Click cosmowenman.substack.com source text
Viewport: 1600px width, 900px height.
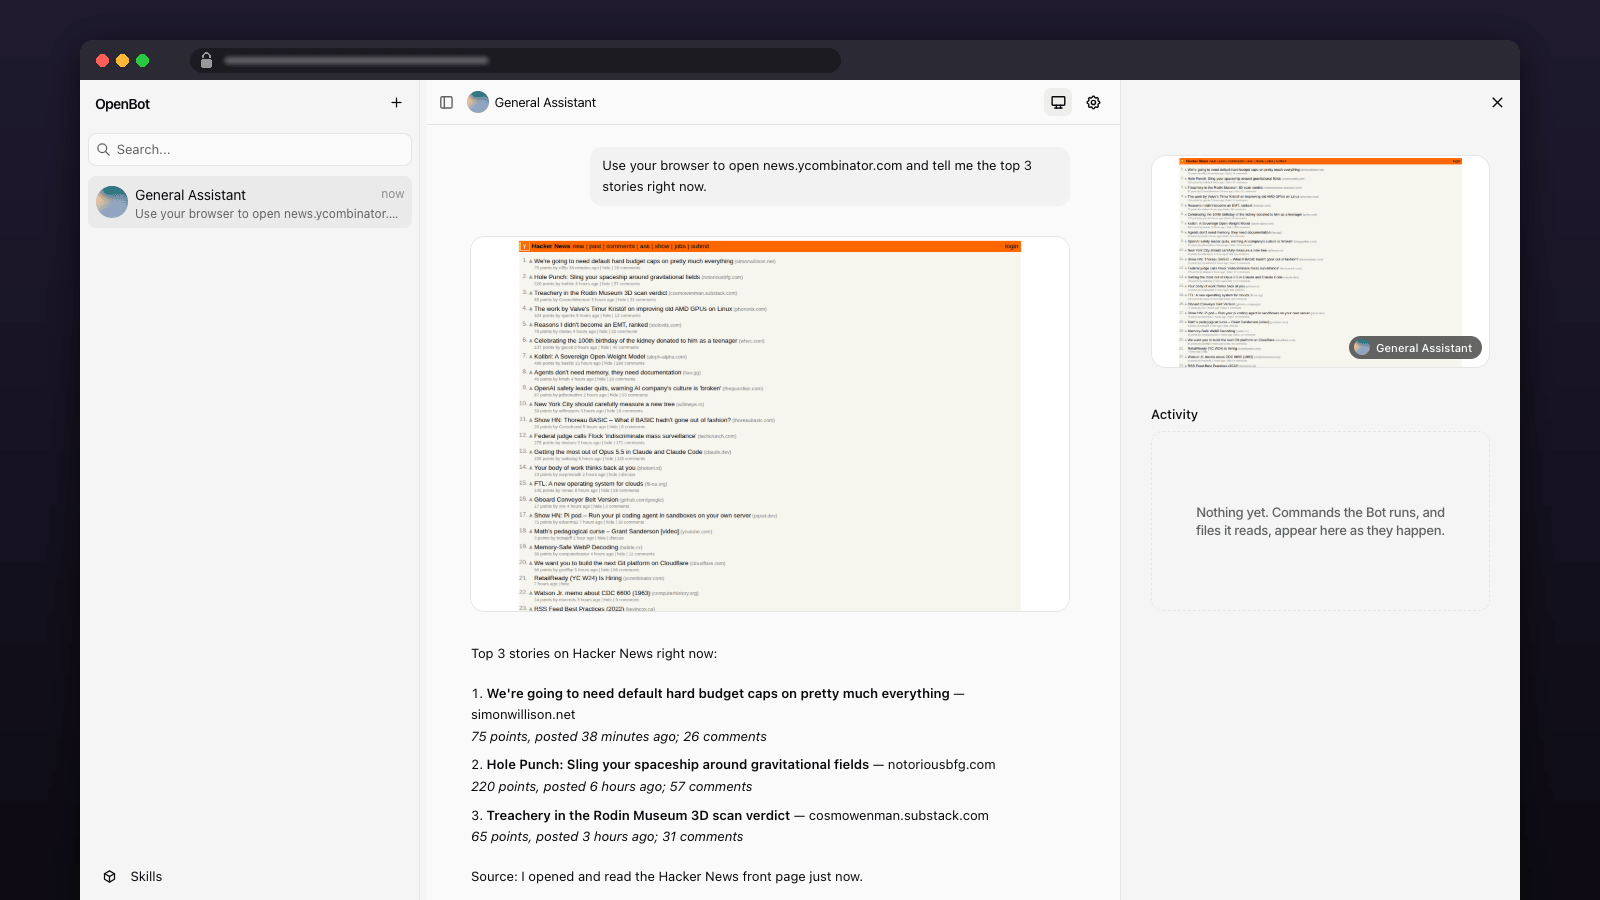tap(899, 816)
